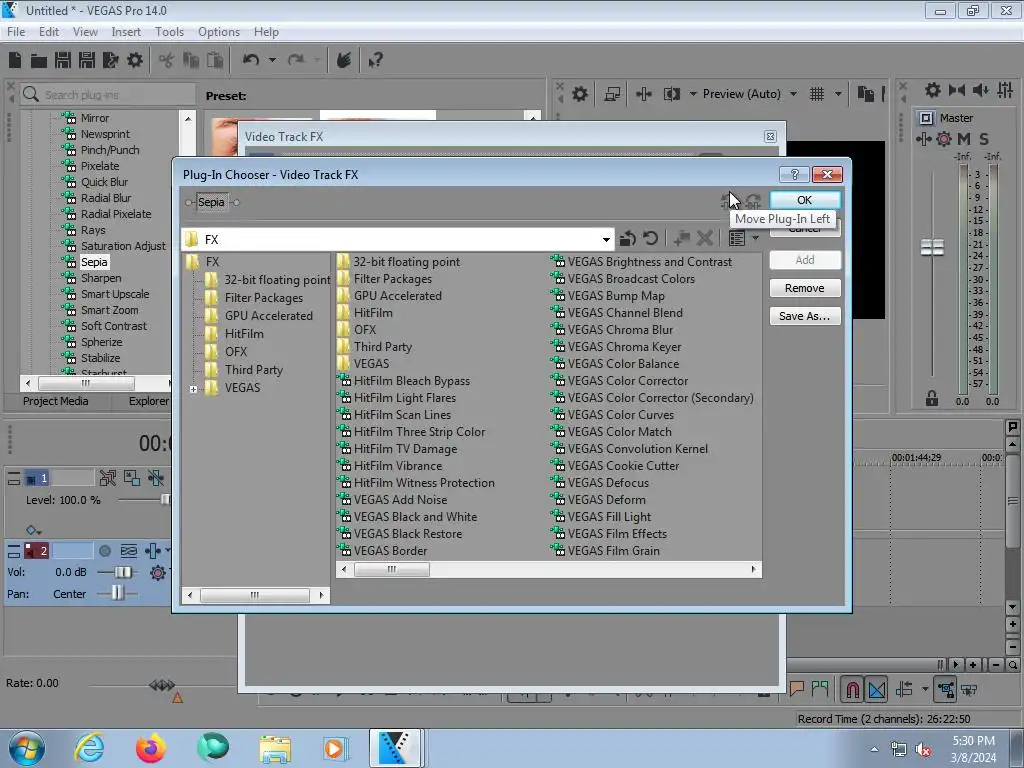
Task: Toggle Mute M button on Master bus
Action: click(964, 138)
